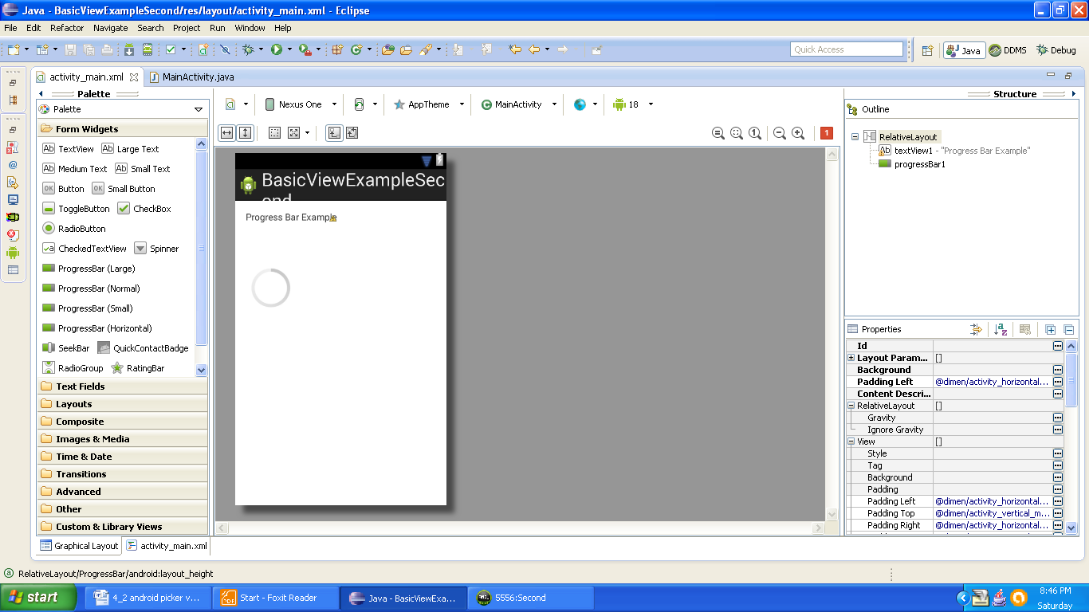
Task: Sort properties alphabetically icon
Action: pyautogui.click(x=1000, y=330)
